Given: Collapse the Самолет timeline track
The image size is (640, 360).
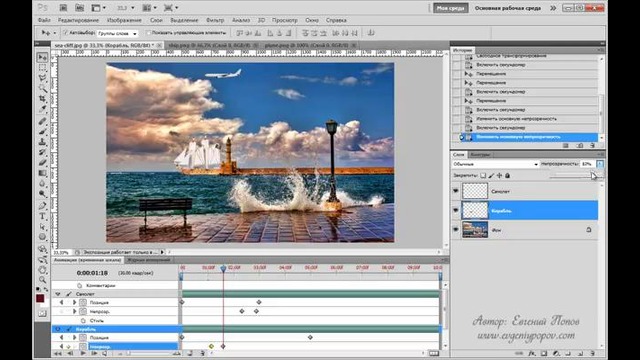Looking at the screenshot, I should (58, 294).
